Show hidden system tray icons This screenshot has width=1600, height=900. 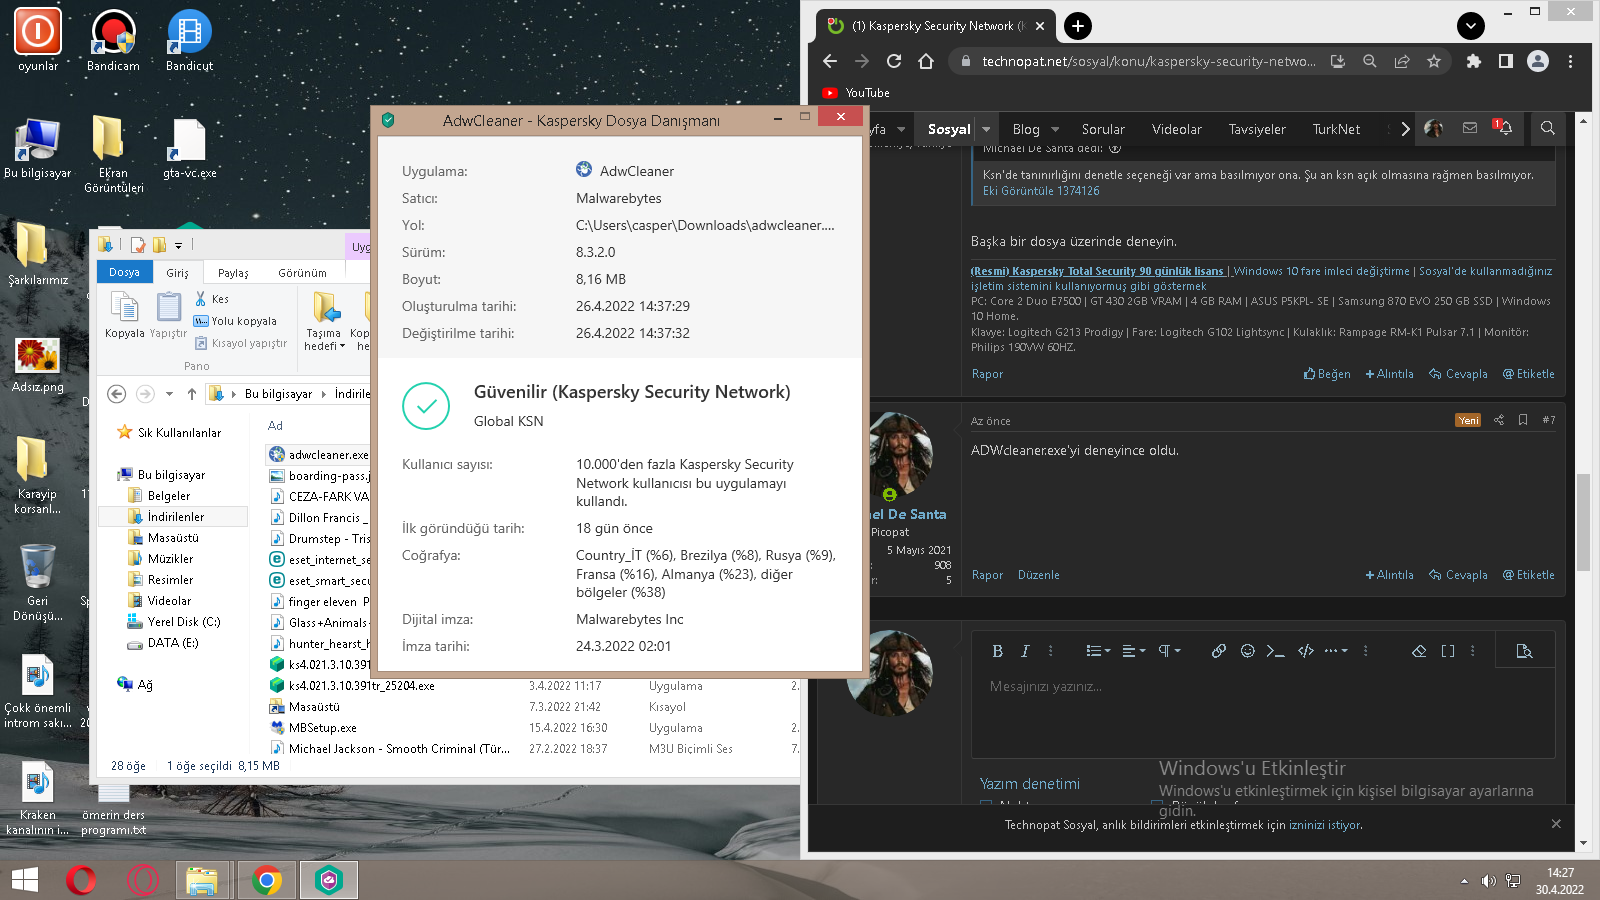coord(1464,881)
